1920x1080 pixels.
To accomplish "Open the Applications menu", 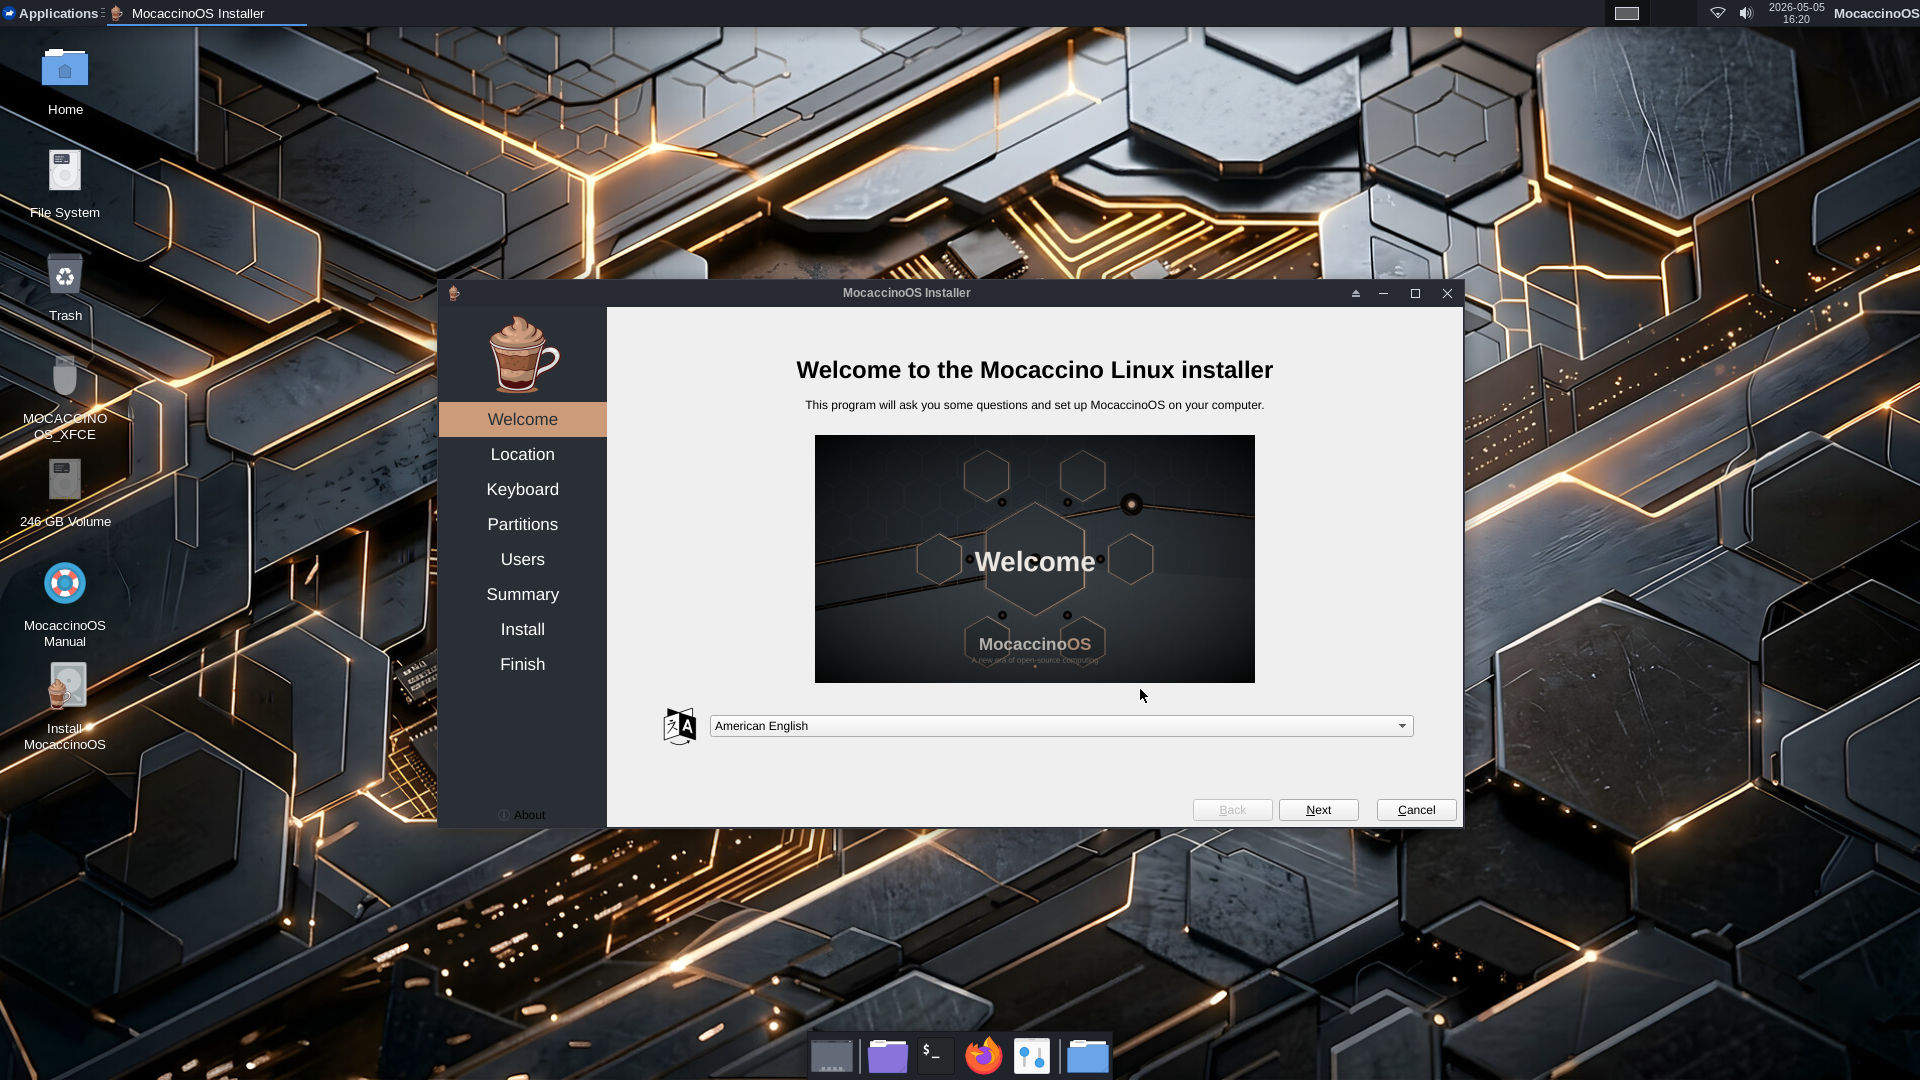I will (52, 13).
